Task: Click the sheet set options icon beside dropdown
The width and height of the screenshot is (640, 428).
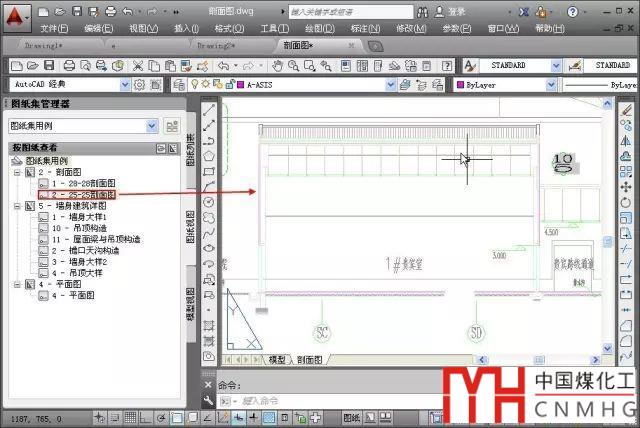Action: pos(171,126)
